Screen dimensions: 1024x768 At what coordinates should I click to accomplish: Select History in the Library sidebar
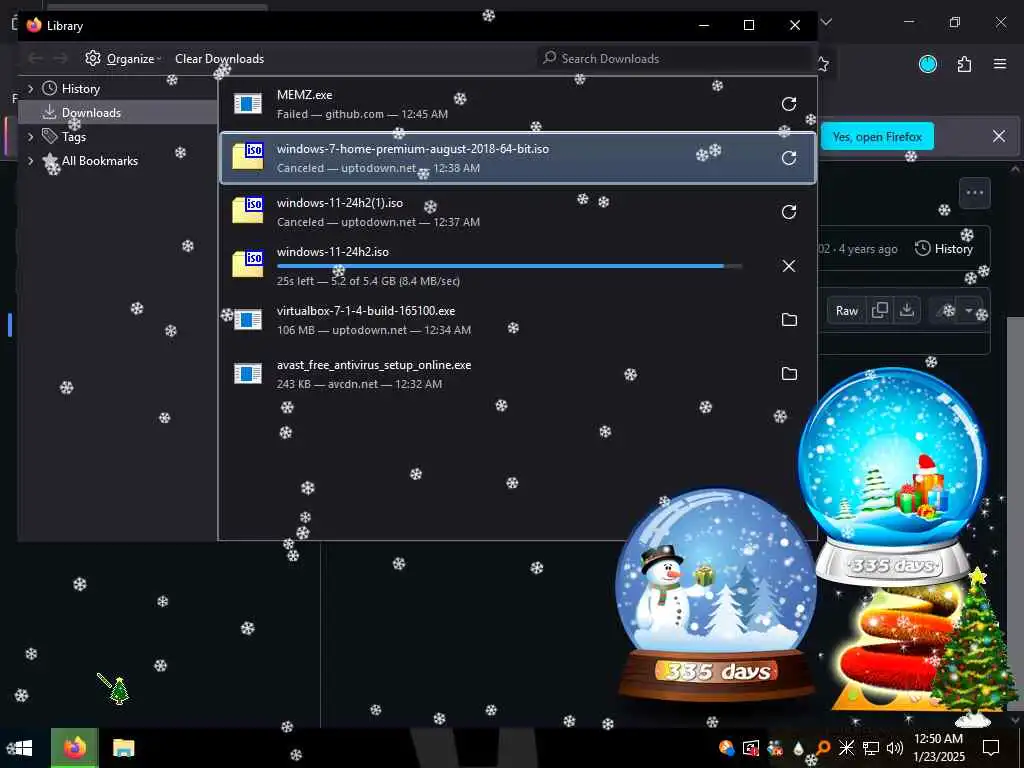[80, 89]
